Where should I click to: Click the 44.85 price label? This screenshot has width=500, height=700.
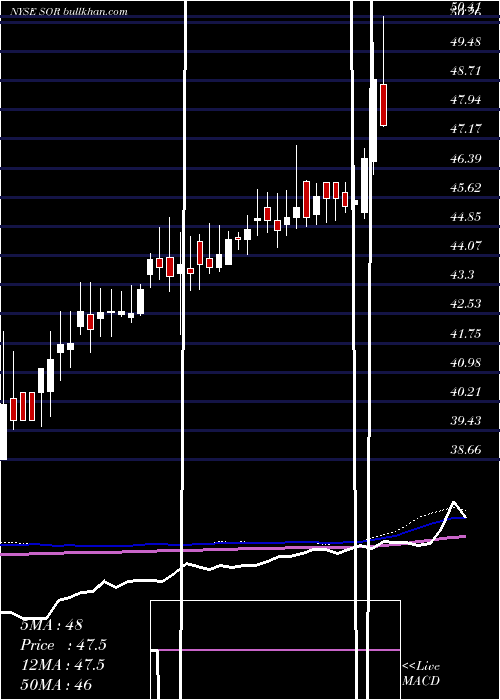pos(466,217)
